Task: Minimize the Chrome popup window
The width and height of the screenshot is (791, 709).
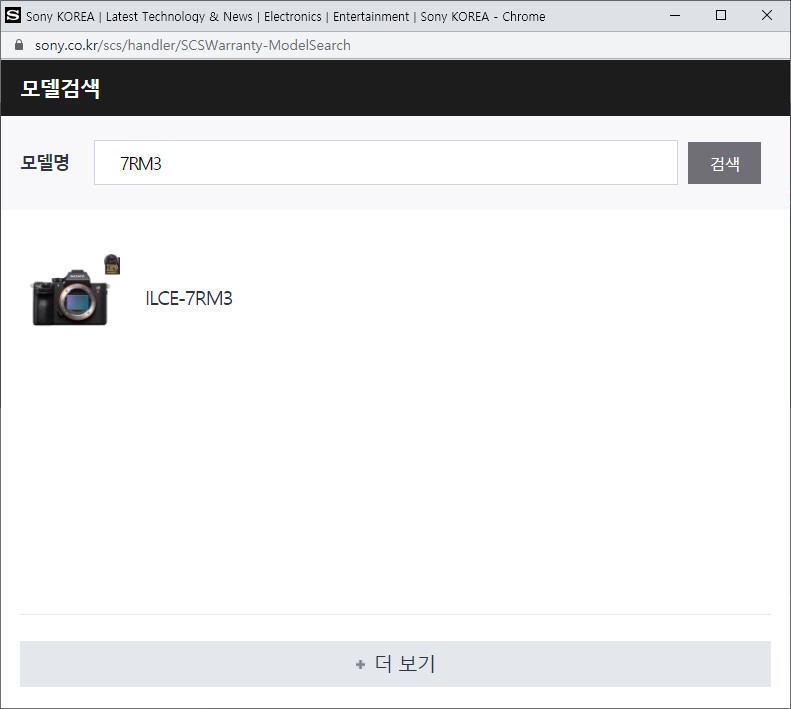Action: coord(675,16)
